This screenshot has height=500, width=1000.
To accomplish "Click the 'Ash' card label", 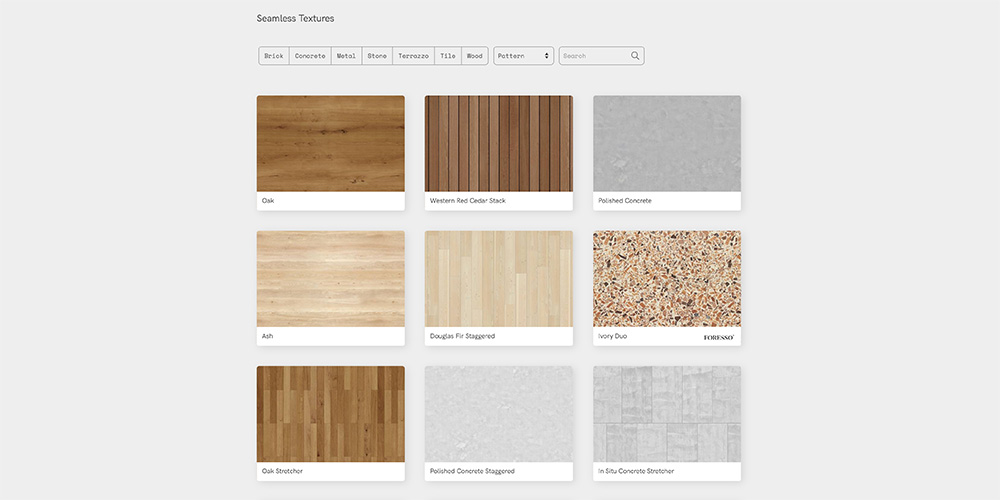I will [267, 335].
